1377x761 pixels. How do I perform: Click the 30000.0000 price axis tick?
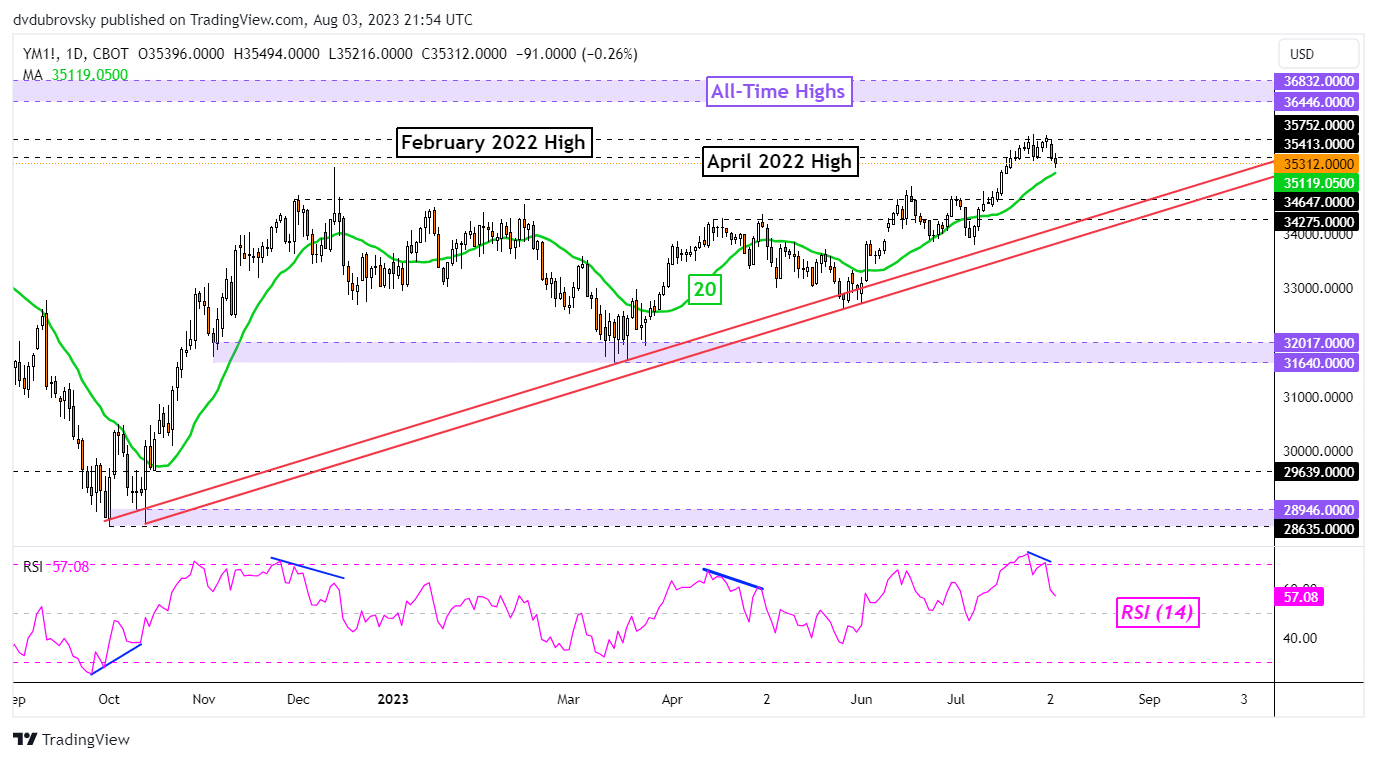[x=1317, y=452]
